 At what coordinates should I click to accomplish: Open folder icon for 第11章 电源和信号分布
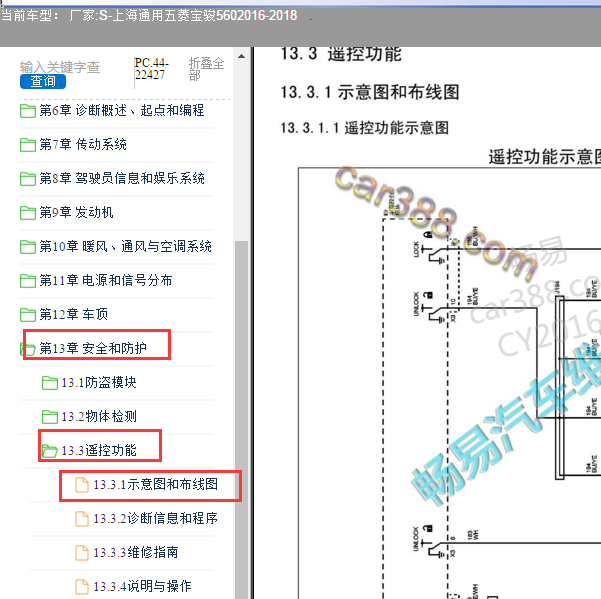point(28,281)
